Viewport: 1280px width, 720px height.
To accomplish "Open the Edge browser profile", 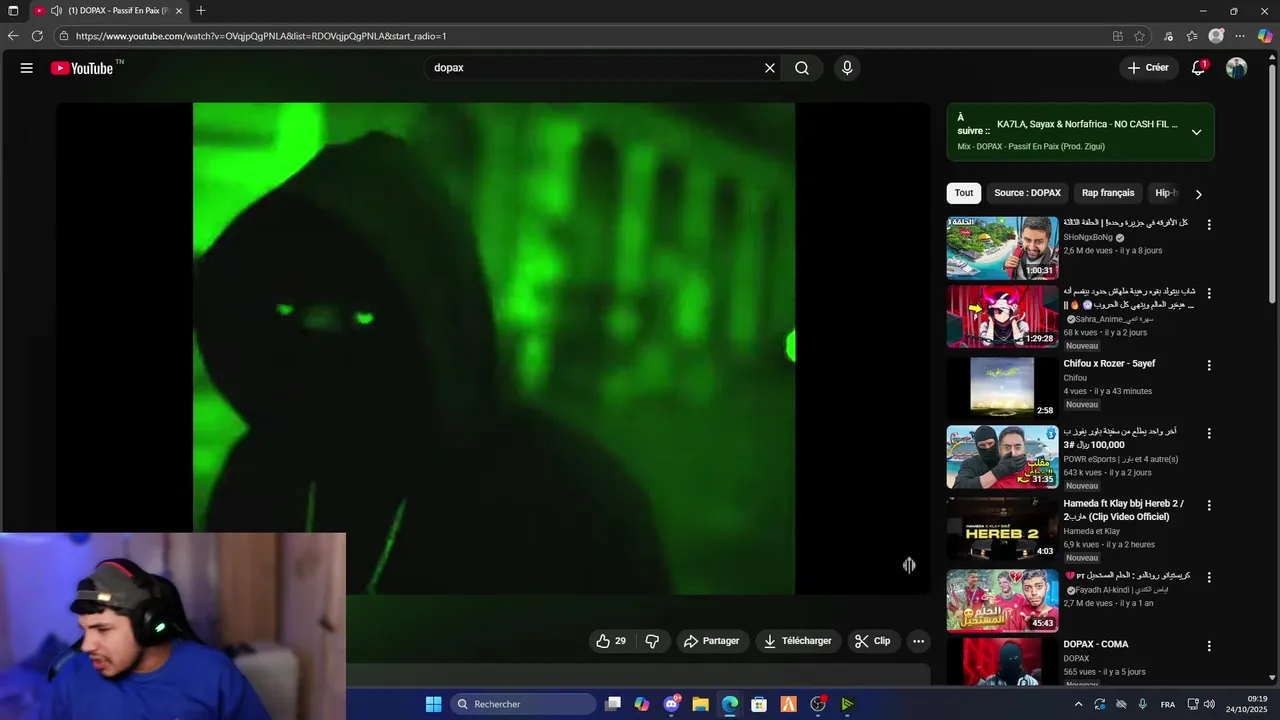I will 1216,36.
